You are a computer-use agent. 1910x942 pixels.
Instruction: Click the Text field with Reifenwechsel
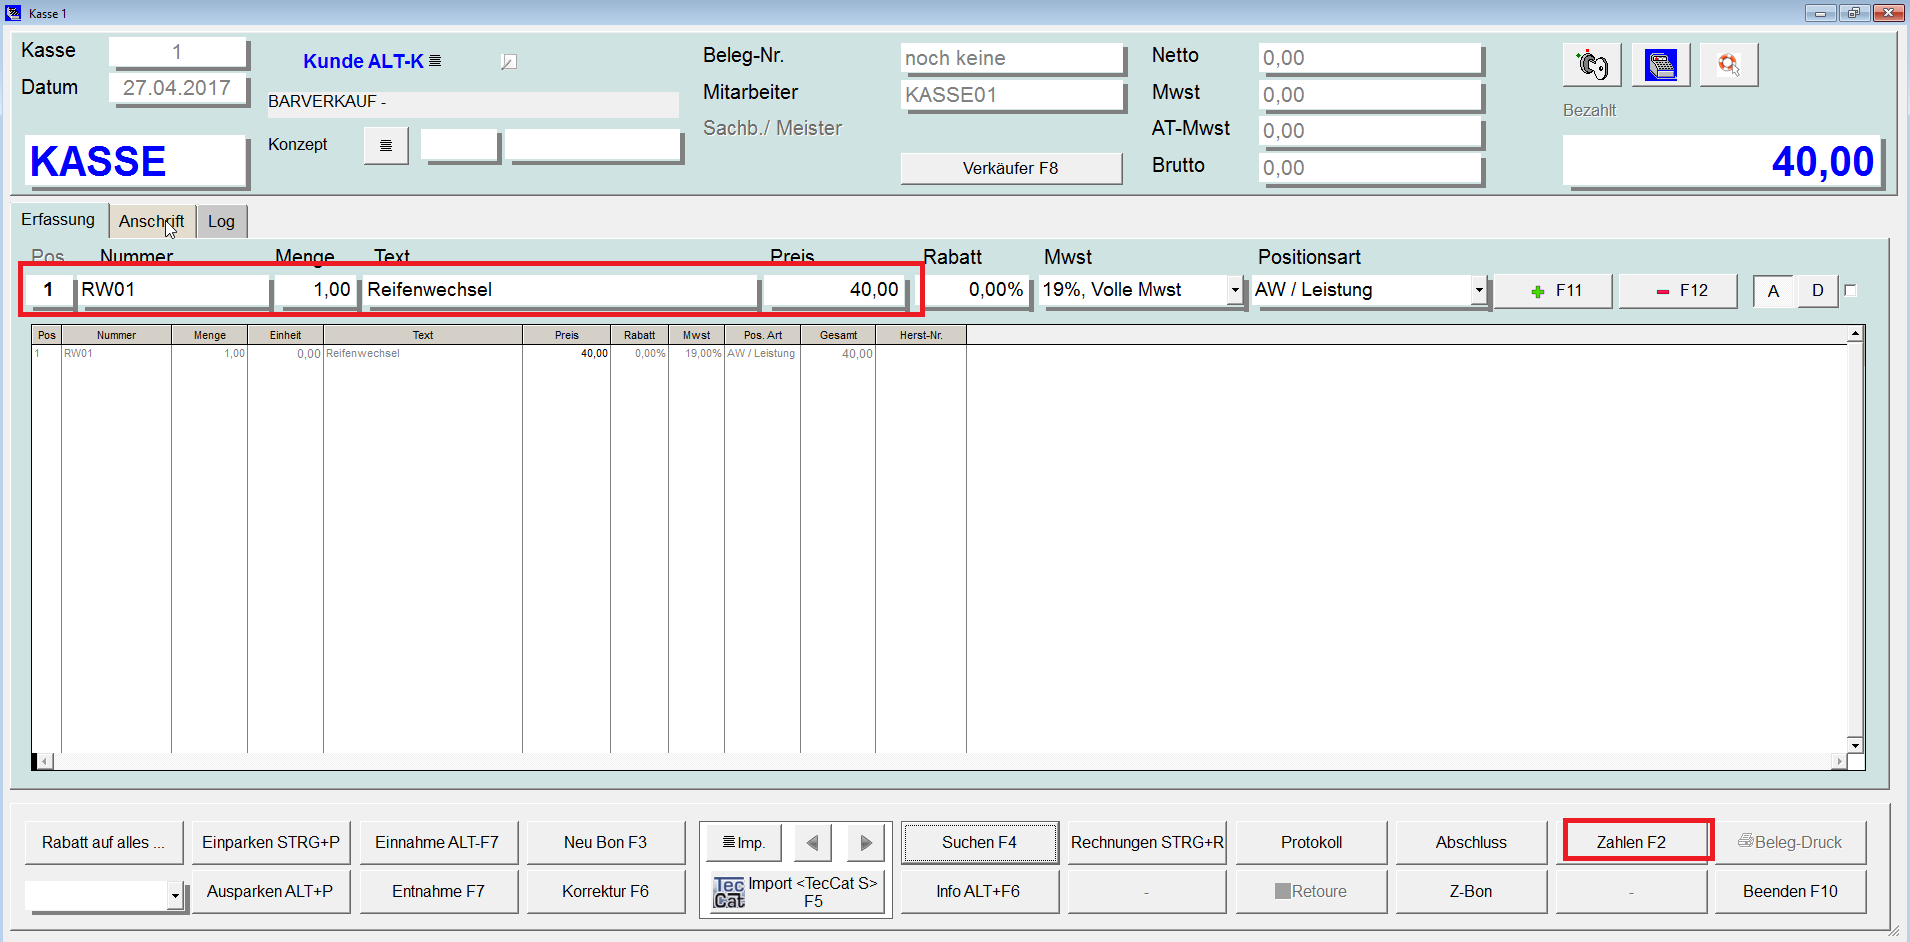pyautogui.click(x=560, y=290)
